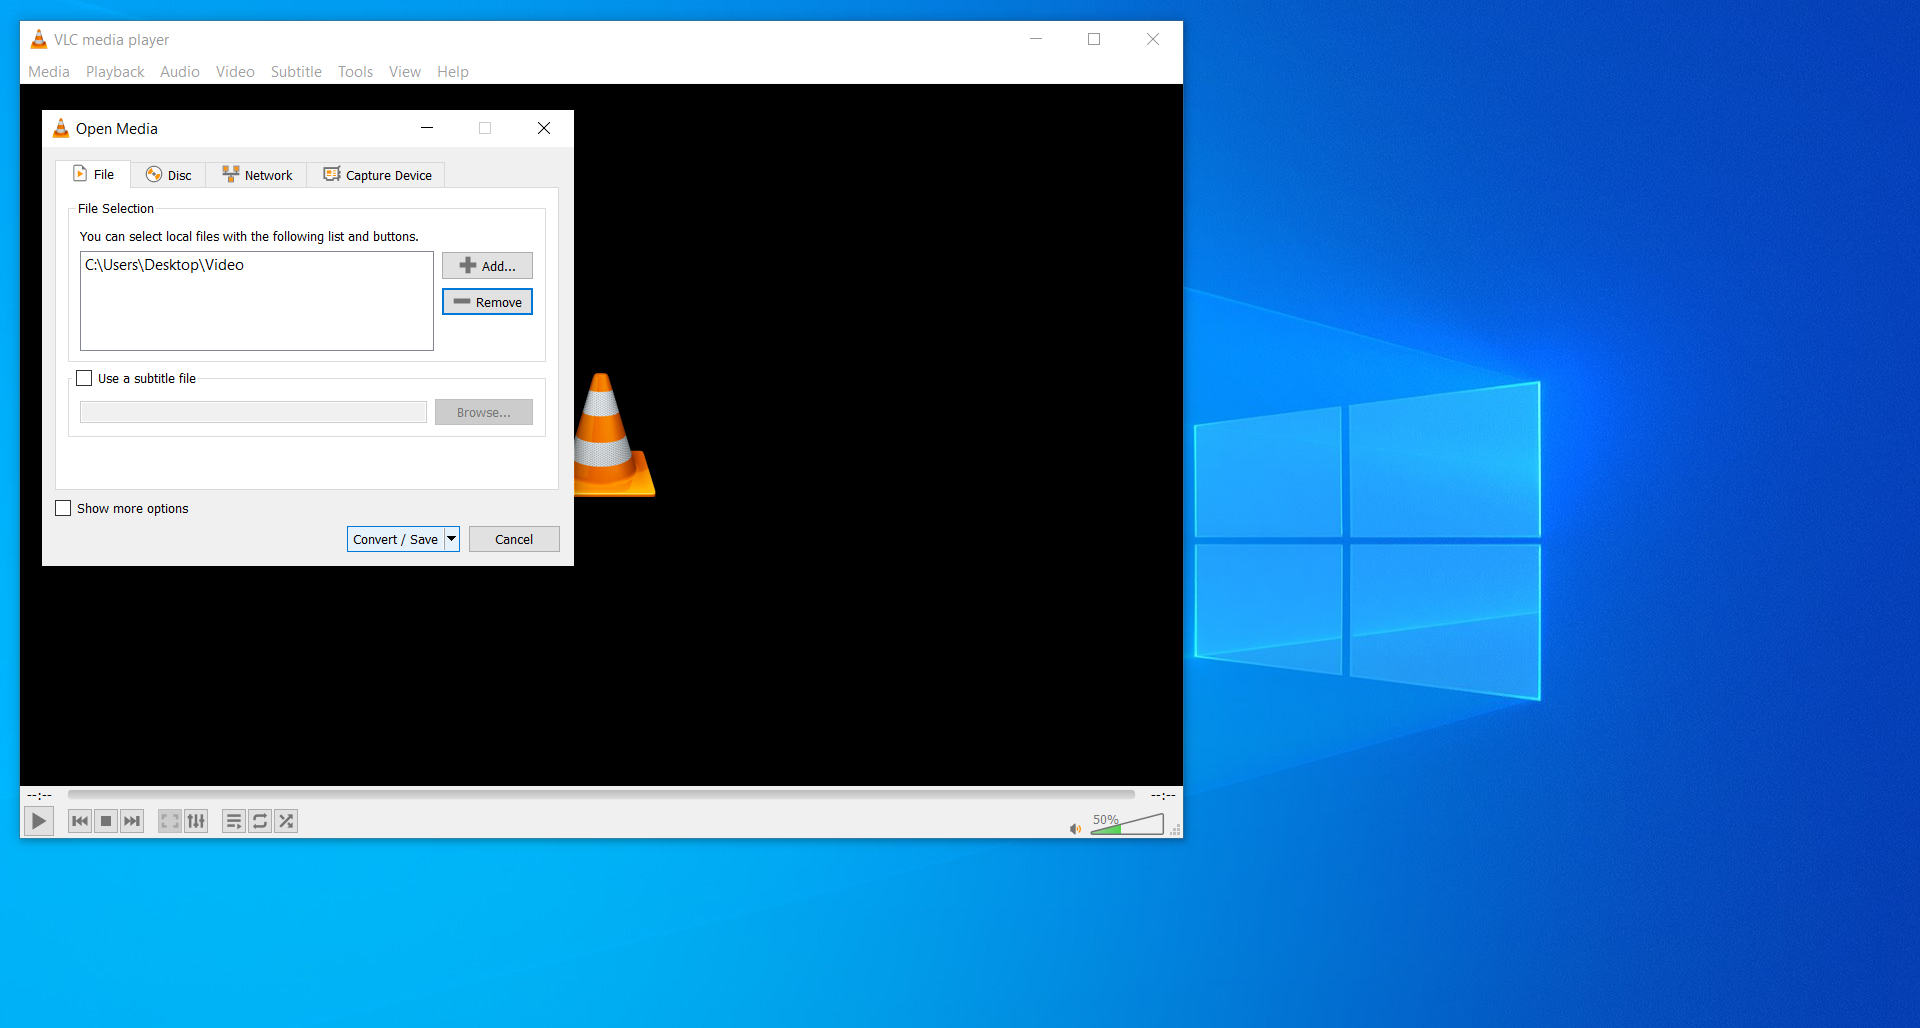The image size is (1920, 1028).
Task: Show the playlist view
Action: (x=234, y=821)
